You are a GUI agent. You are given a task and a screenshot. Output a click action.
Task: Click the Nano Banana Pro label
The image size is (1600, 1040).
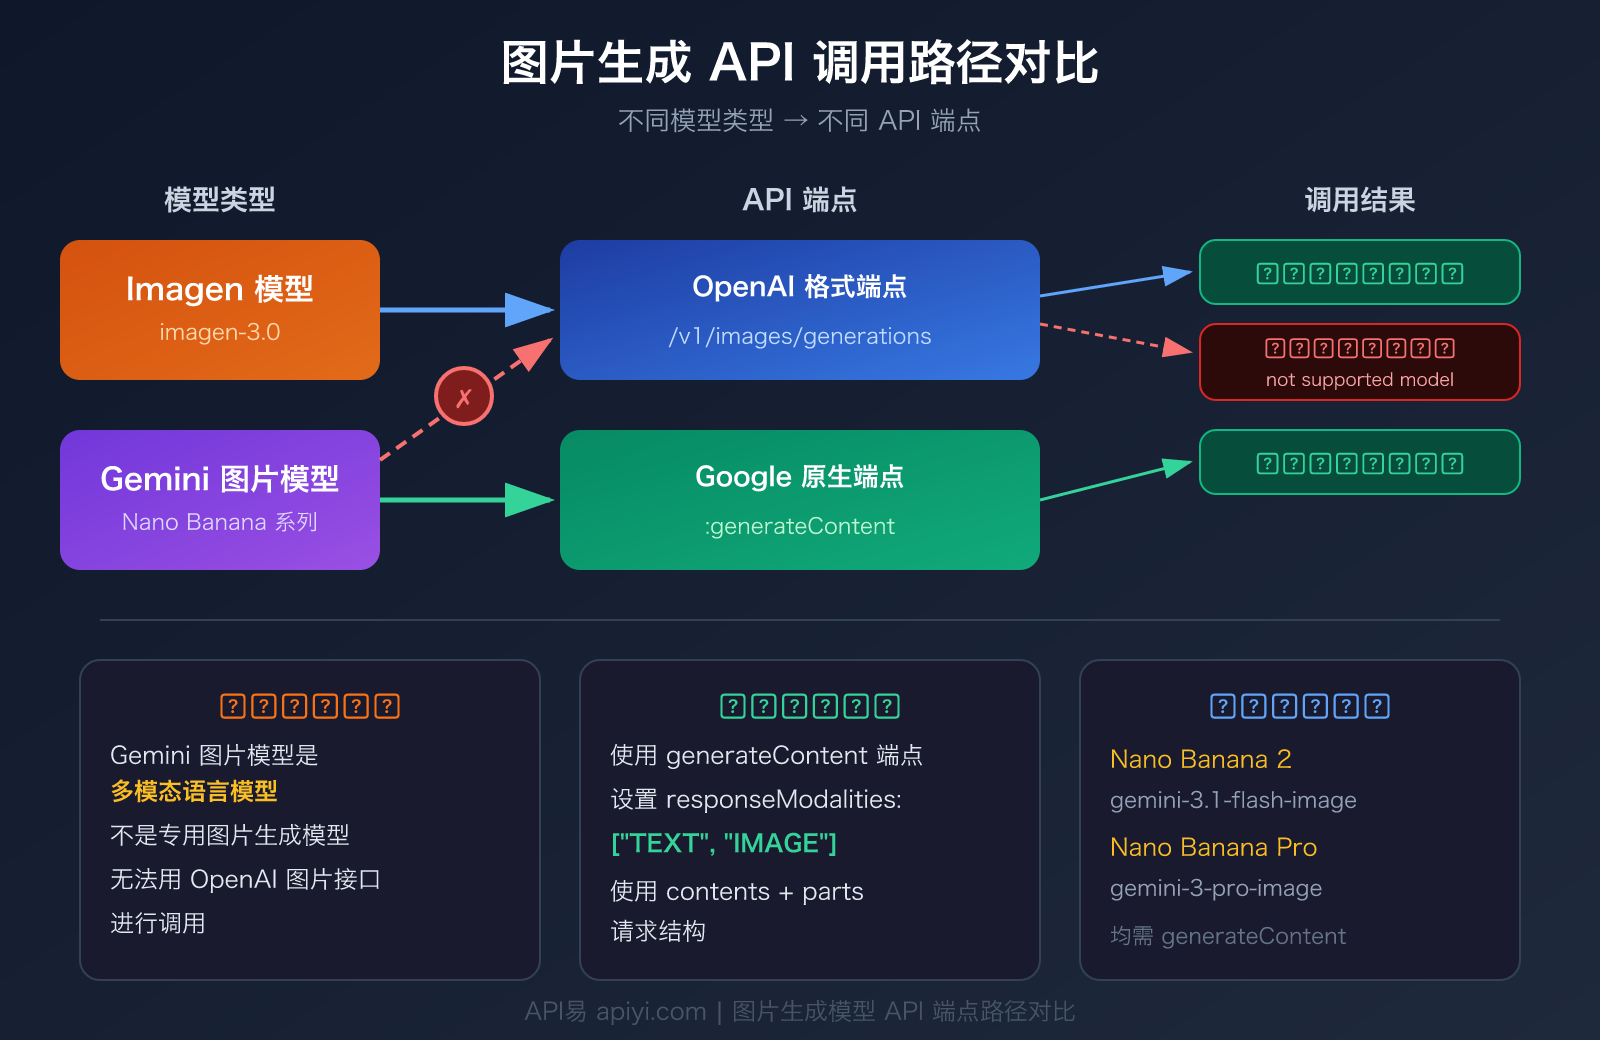pyautogui.click(x=1213, y=847)
